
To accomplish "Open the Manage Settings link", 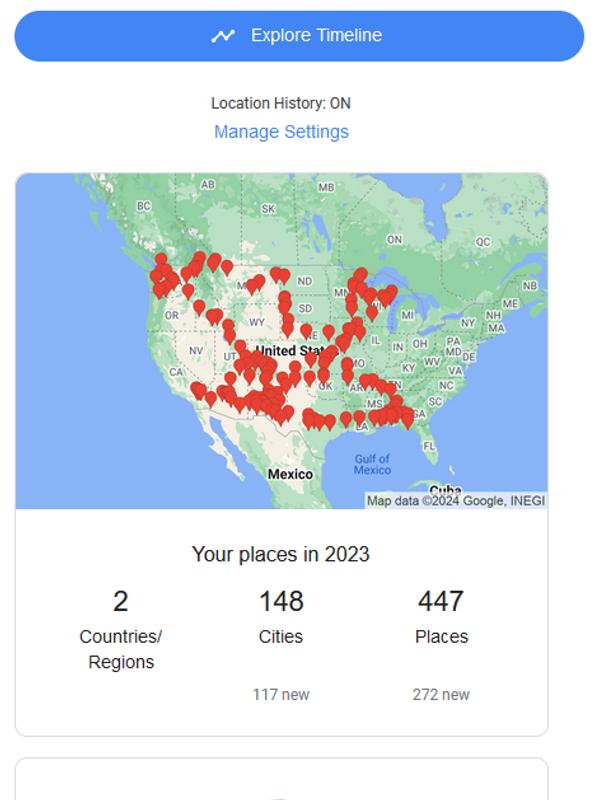I will pyautogui.click(x=281, y=132).
